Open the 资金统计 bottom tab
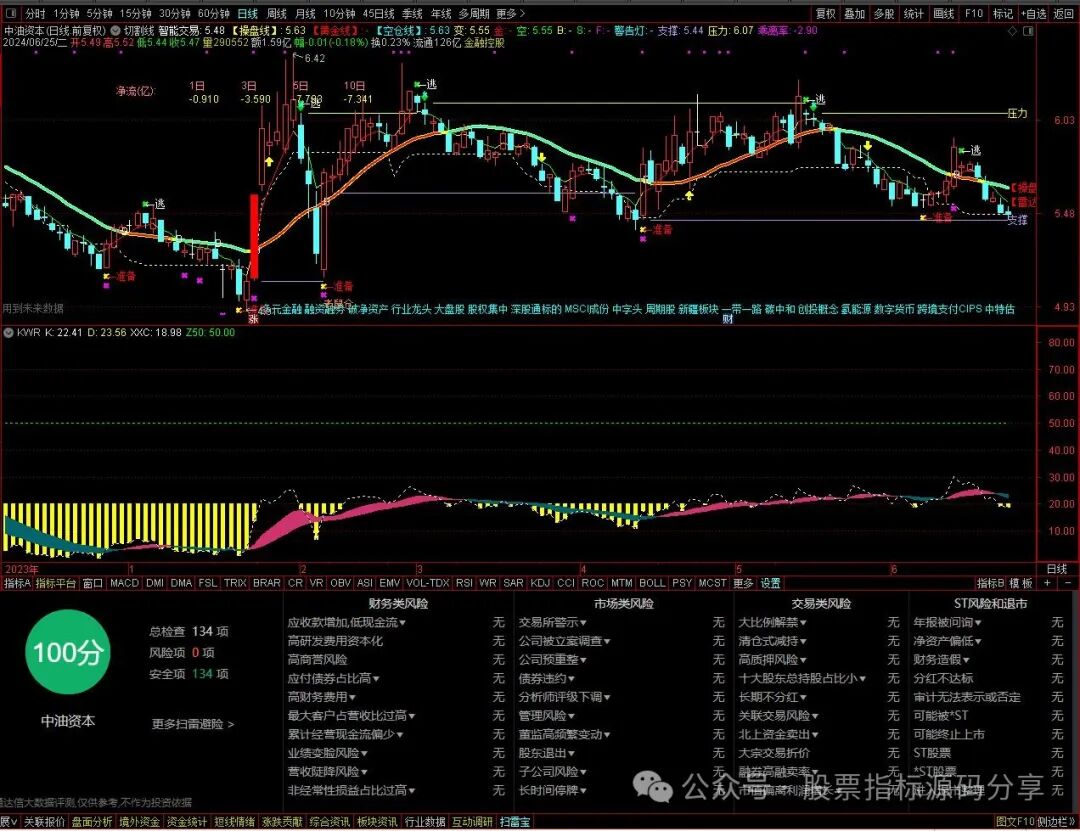 (187, 822)
